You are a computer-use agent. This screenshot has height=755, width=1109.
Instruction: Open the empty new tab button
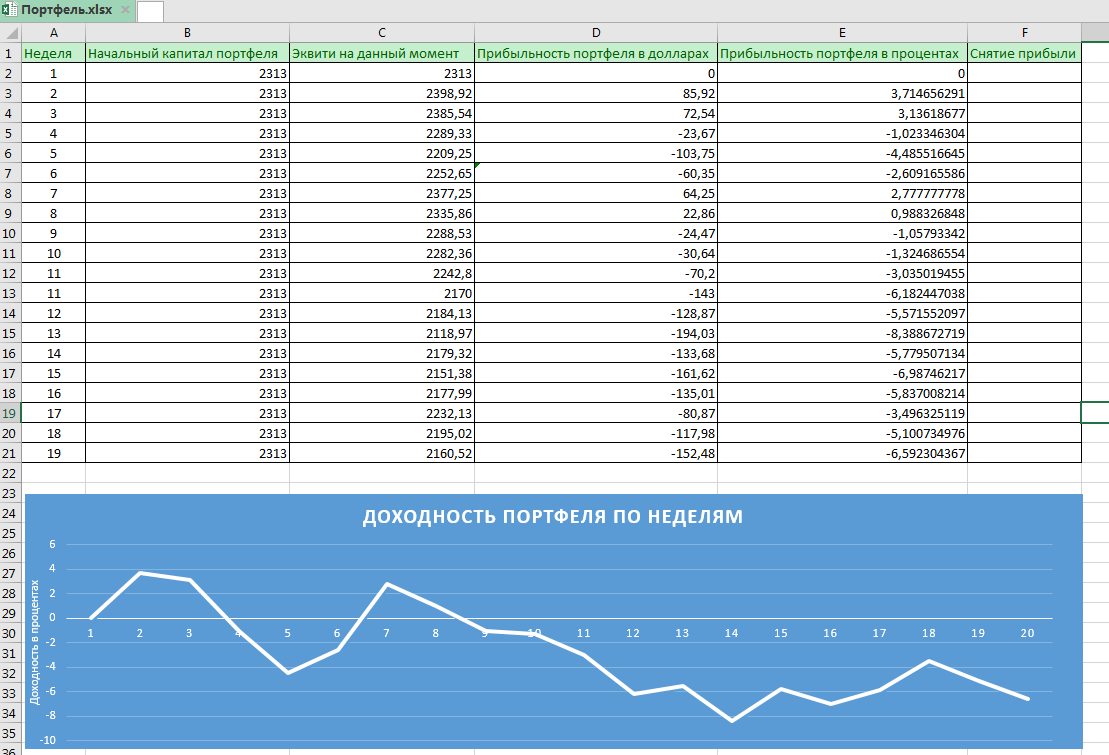[x=150, y=11]
